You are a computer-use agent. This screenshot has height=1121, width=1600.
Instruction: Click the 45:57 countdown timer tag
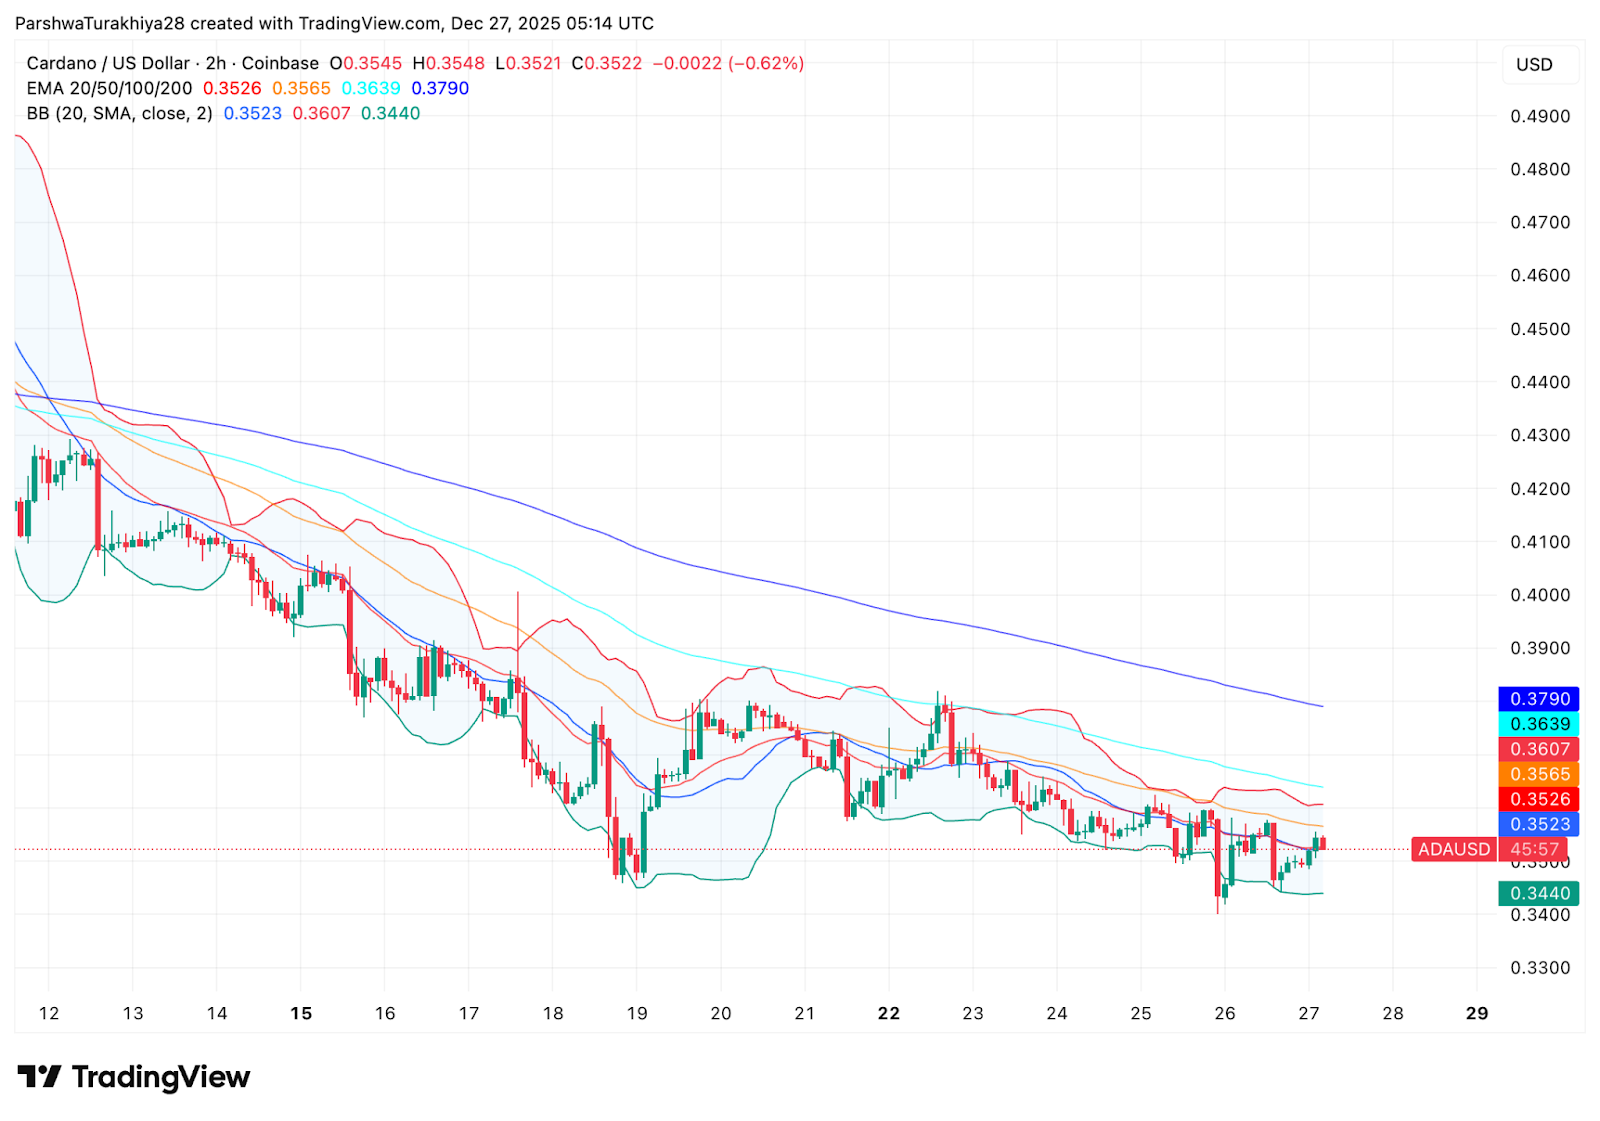1534,849
